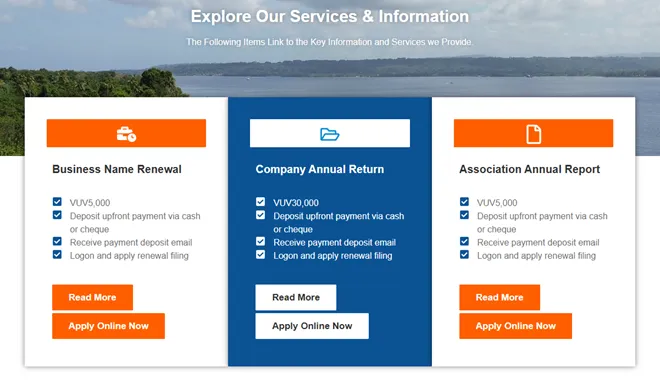The height and width of the screenshot is (384, 660).
Task: Open Read More for Company Annual Return
Action: pyautogui.click(x=296, y=297)
